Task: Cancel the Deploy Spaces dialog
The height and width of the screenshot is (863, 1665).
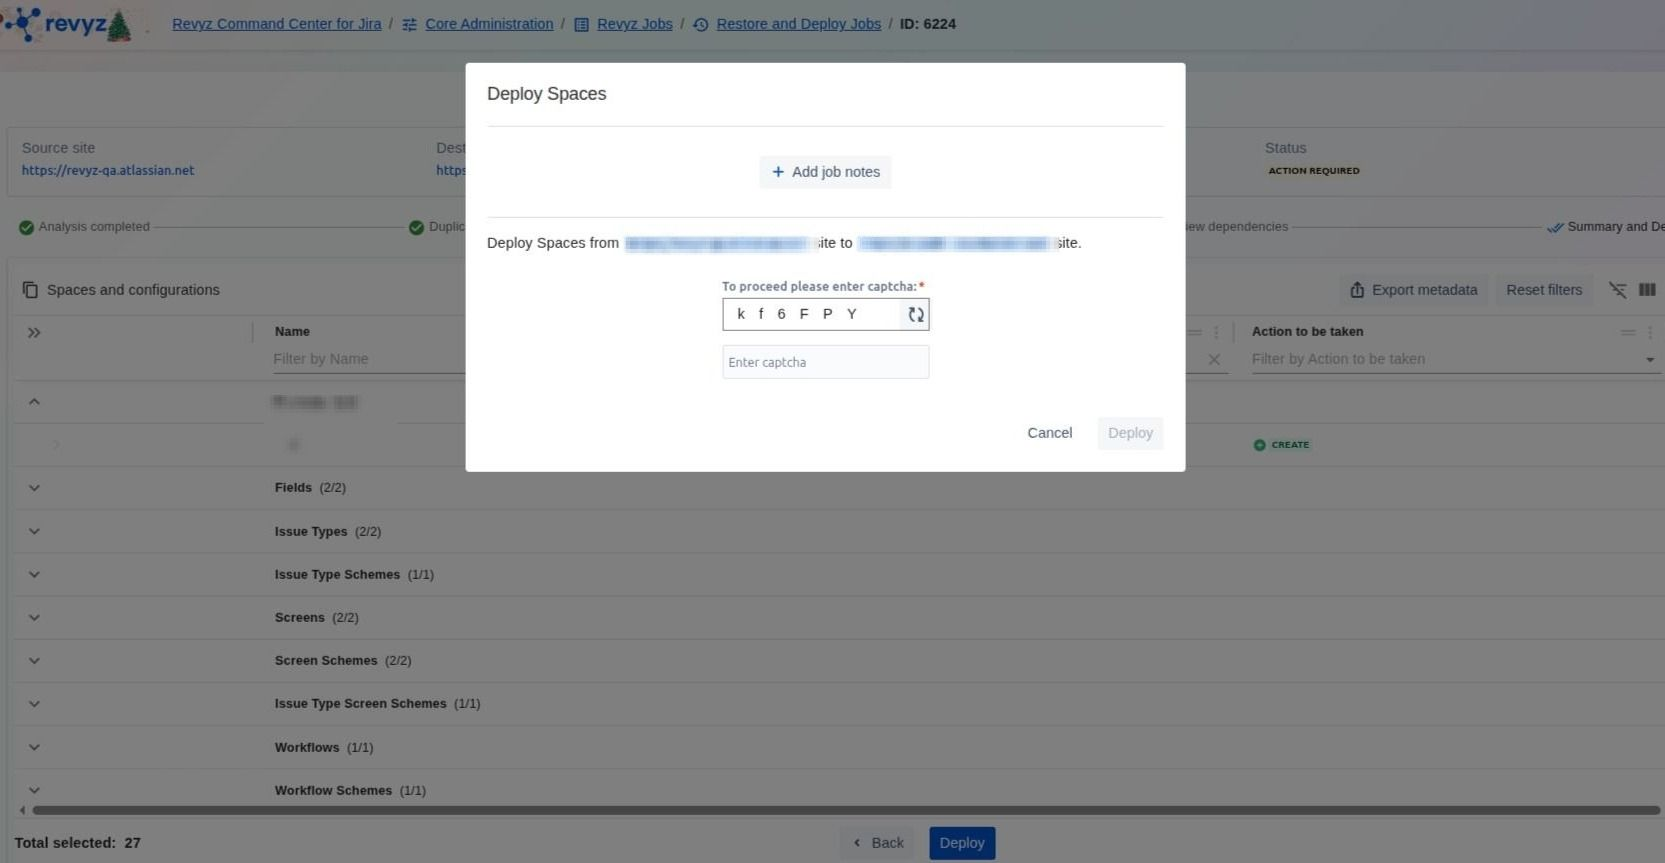Action: pos(1049,433)
